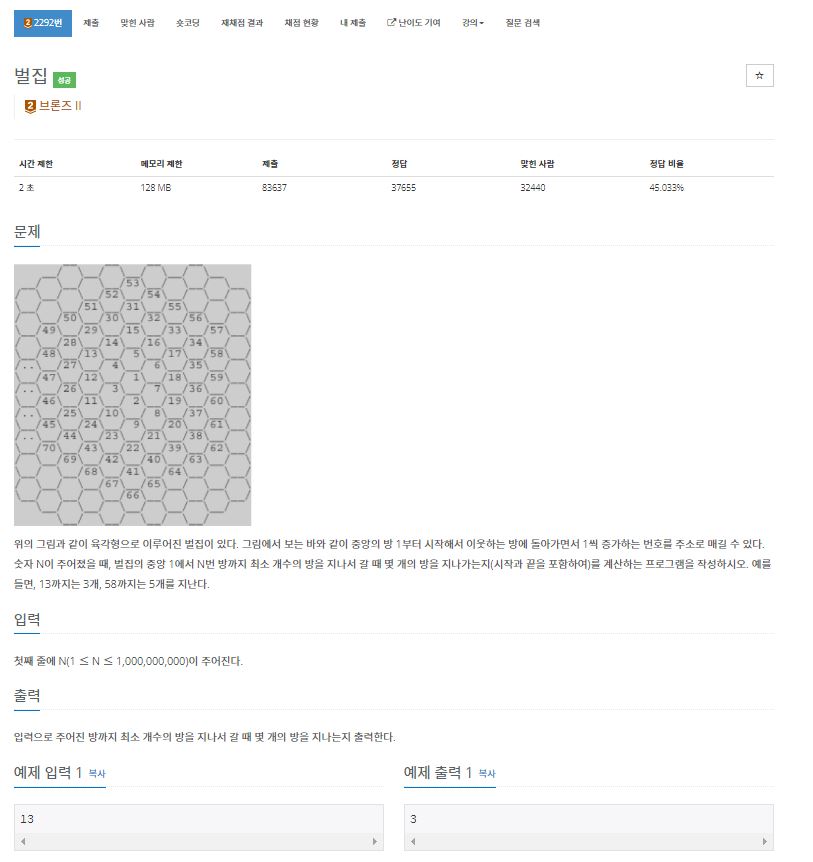Open the 질문 검색 tab

pos(523,23)
